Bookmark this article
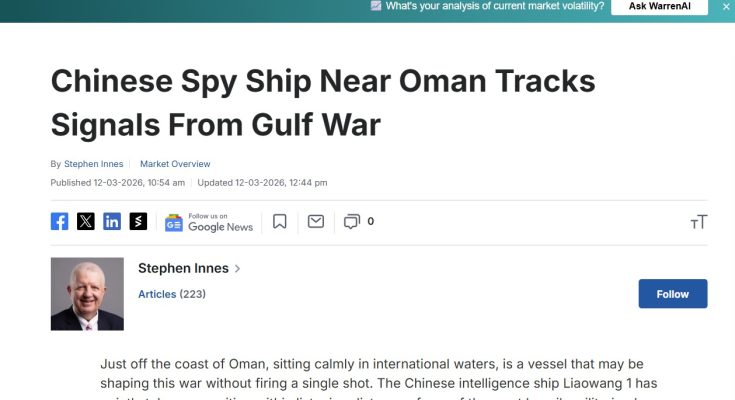735x400 pixels. point(280,221)
